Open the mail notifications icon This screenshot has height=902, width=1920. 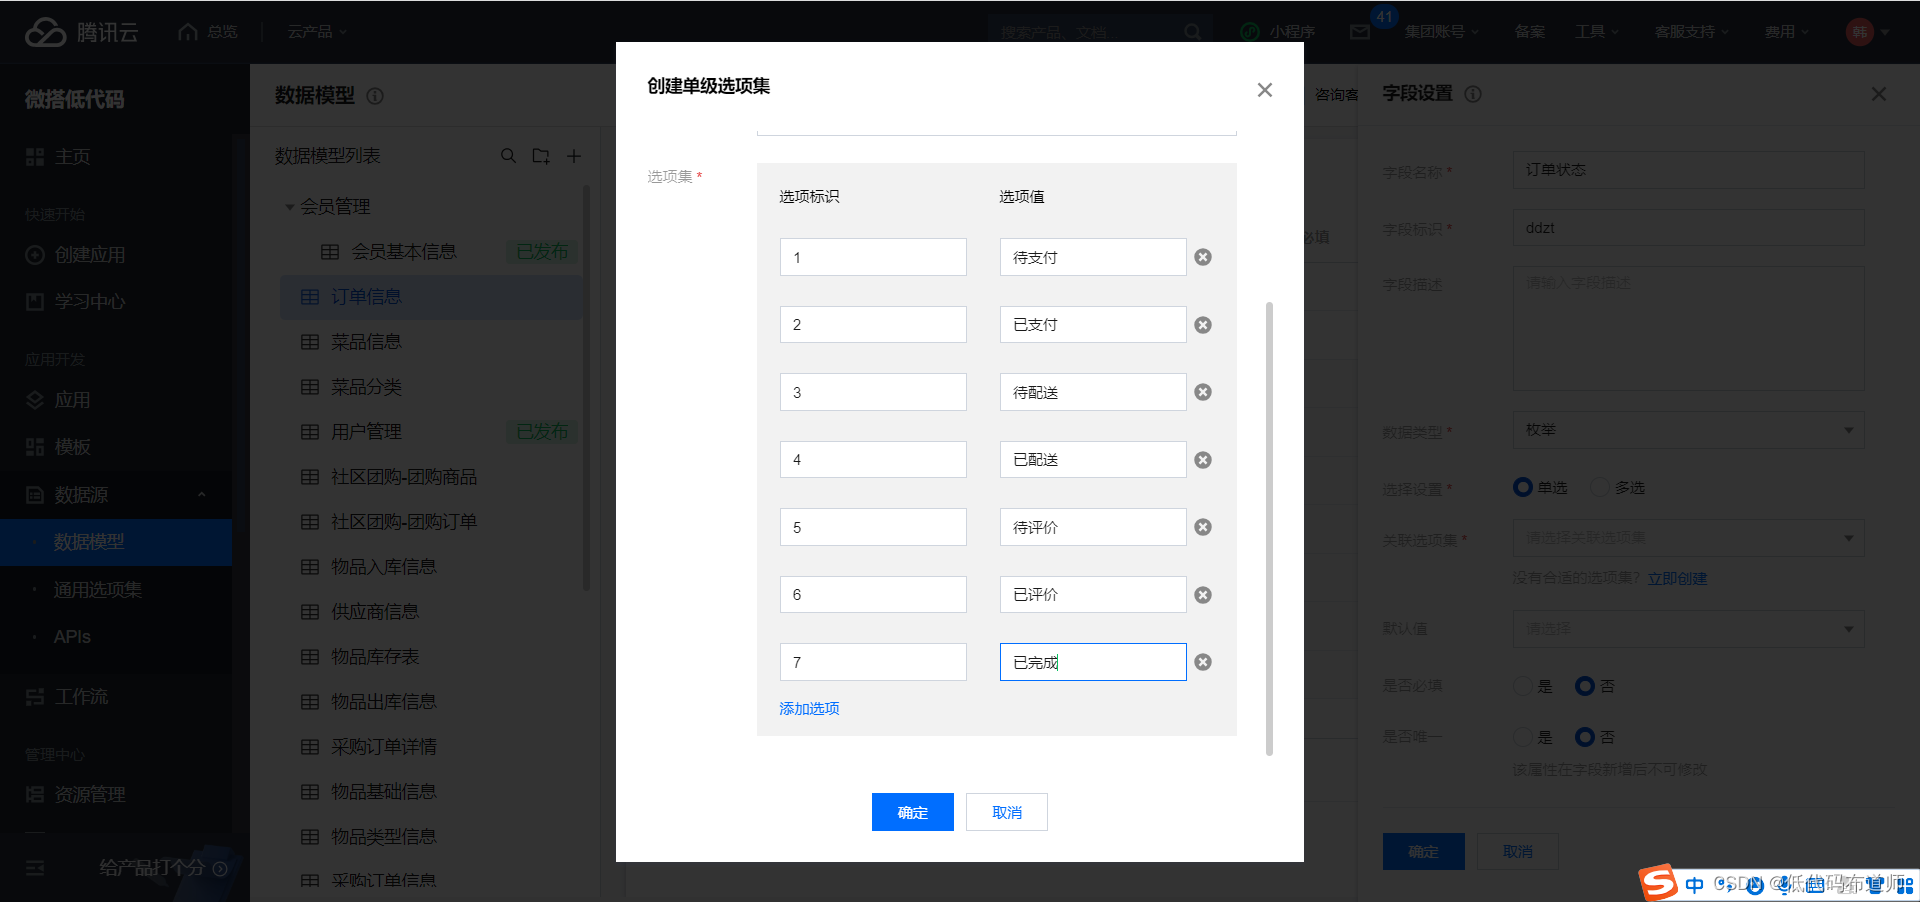[1360, 32]
